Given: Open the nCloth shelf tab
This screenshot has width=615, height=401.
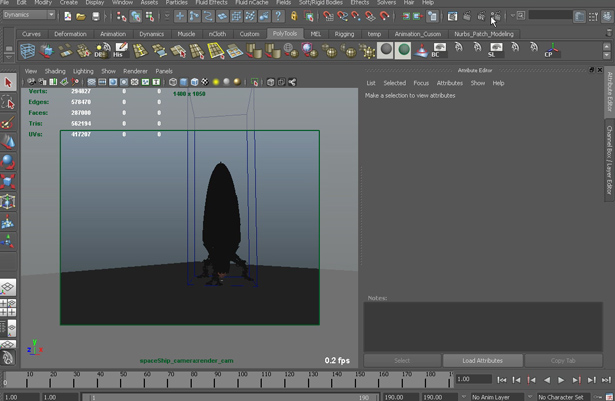Looking at the screenshot, I should [217, 34].
